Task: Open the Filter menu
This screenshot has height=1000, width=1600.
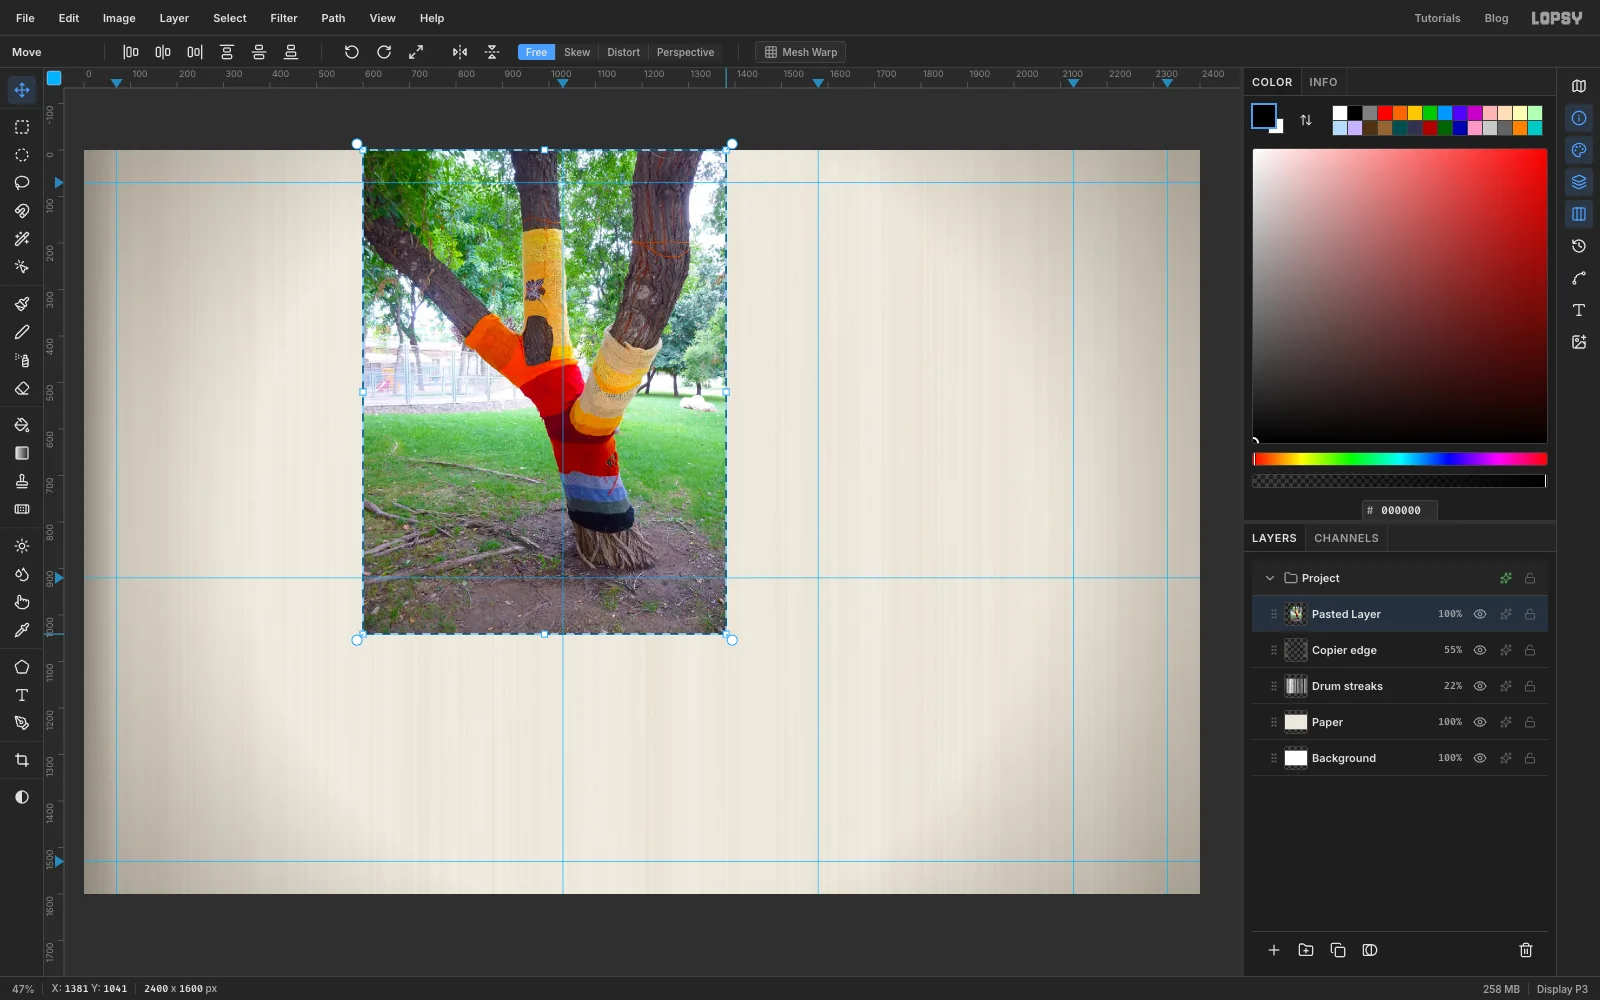Action: pos(284,18)
